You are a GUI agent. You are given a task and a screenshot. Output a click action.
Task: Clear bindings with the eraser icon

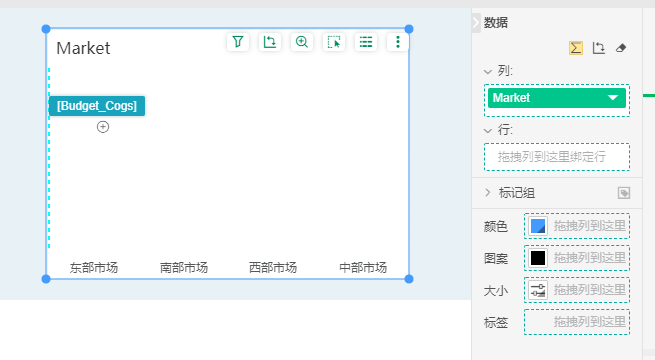coord(621,48)
